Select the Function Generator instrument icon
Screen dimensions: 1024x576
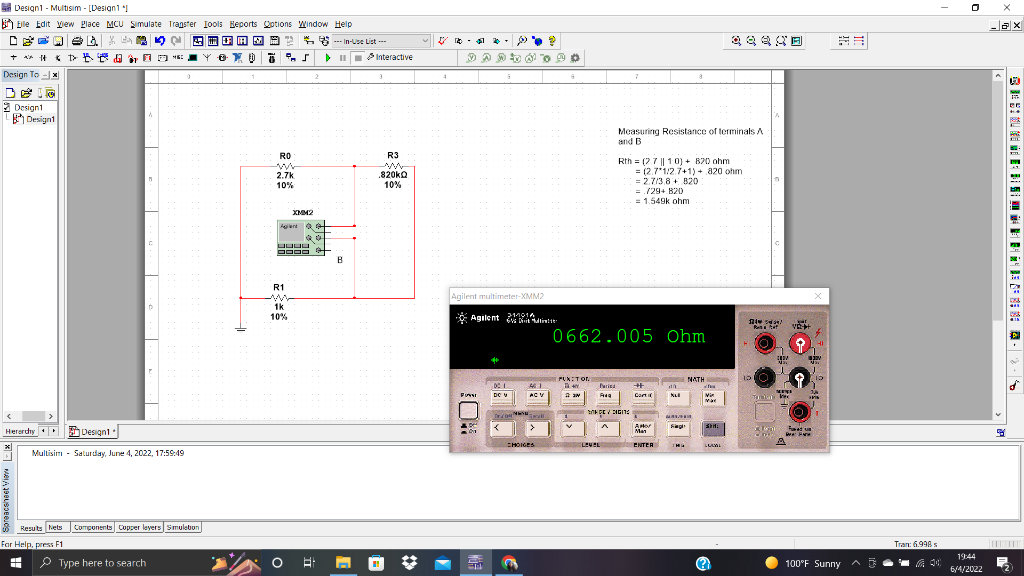point(1016,93)
